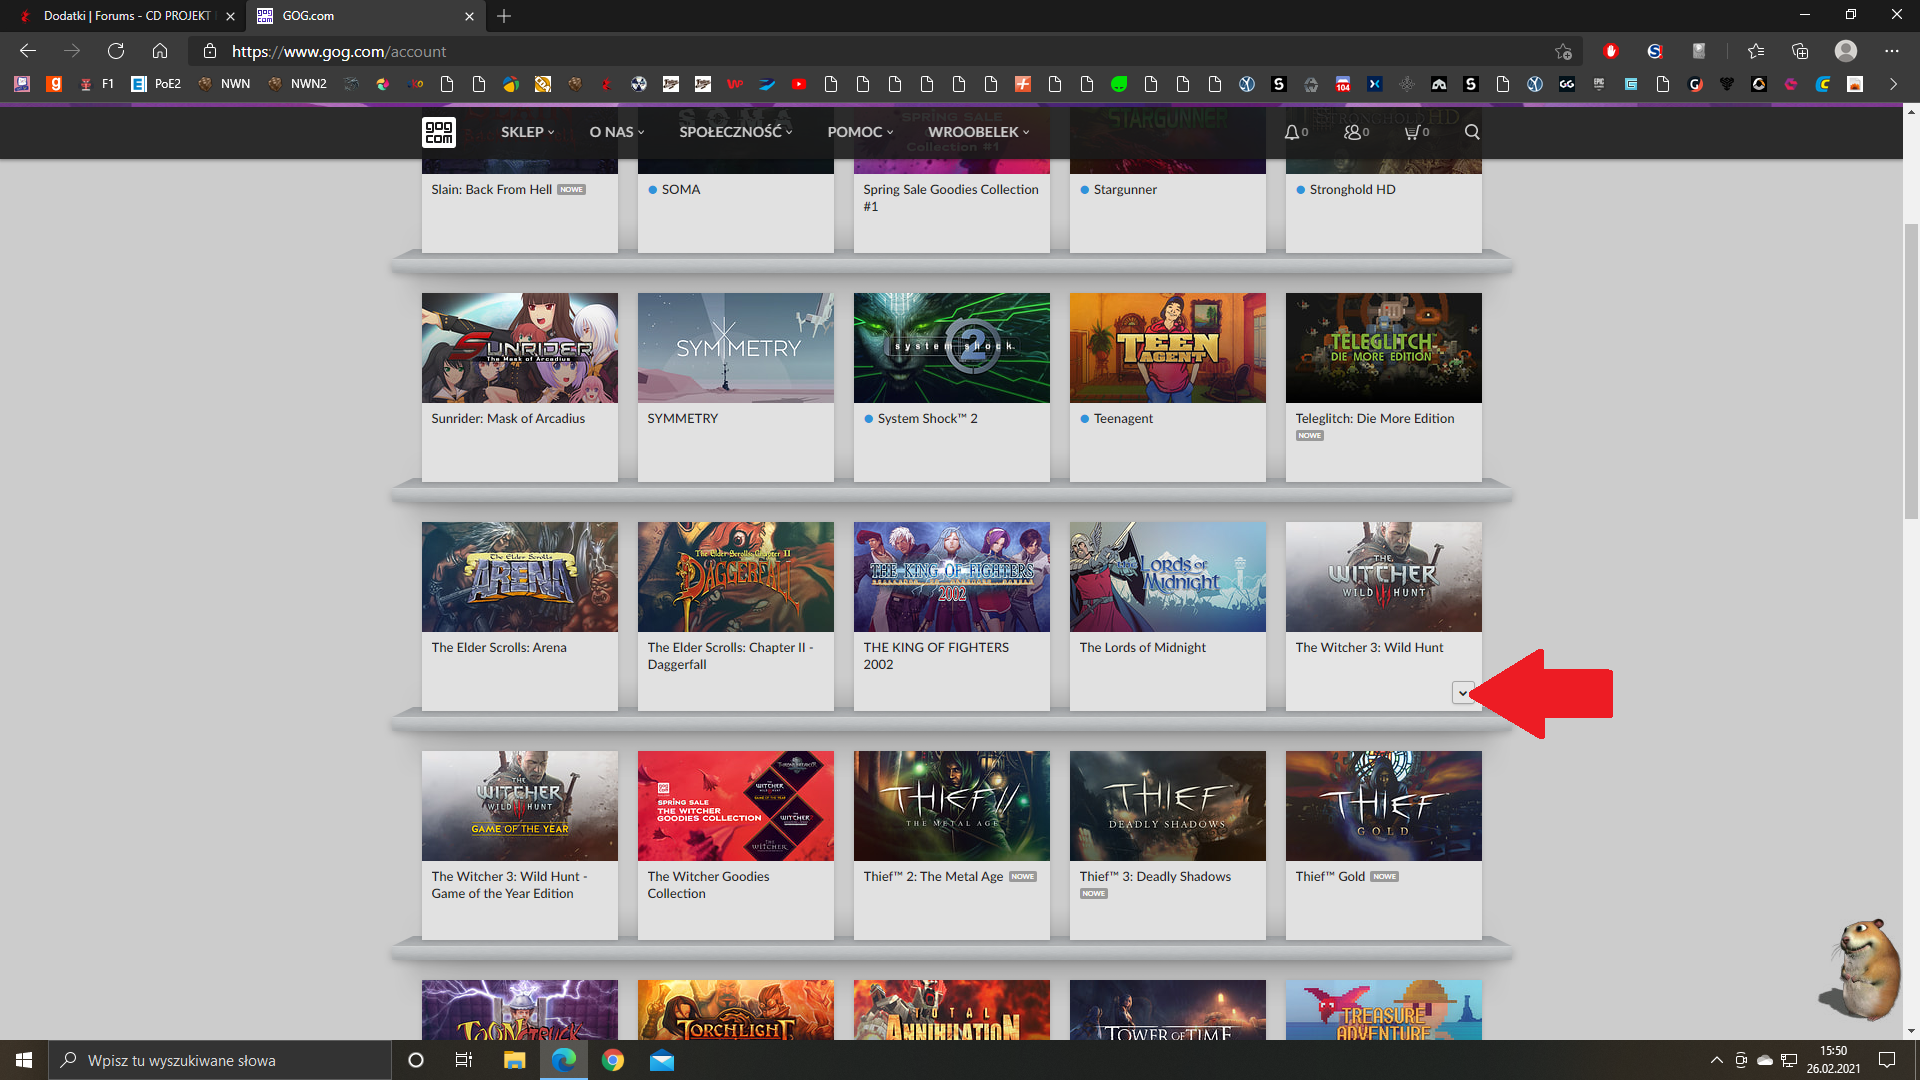
Task: Open the orange 'g' bookmark icon
Action: click(54, 84)
